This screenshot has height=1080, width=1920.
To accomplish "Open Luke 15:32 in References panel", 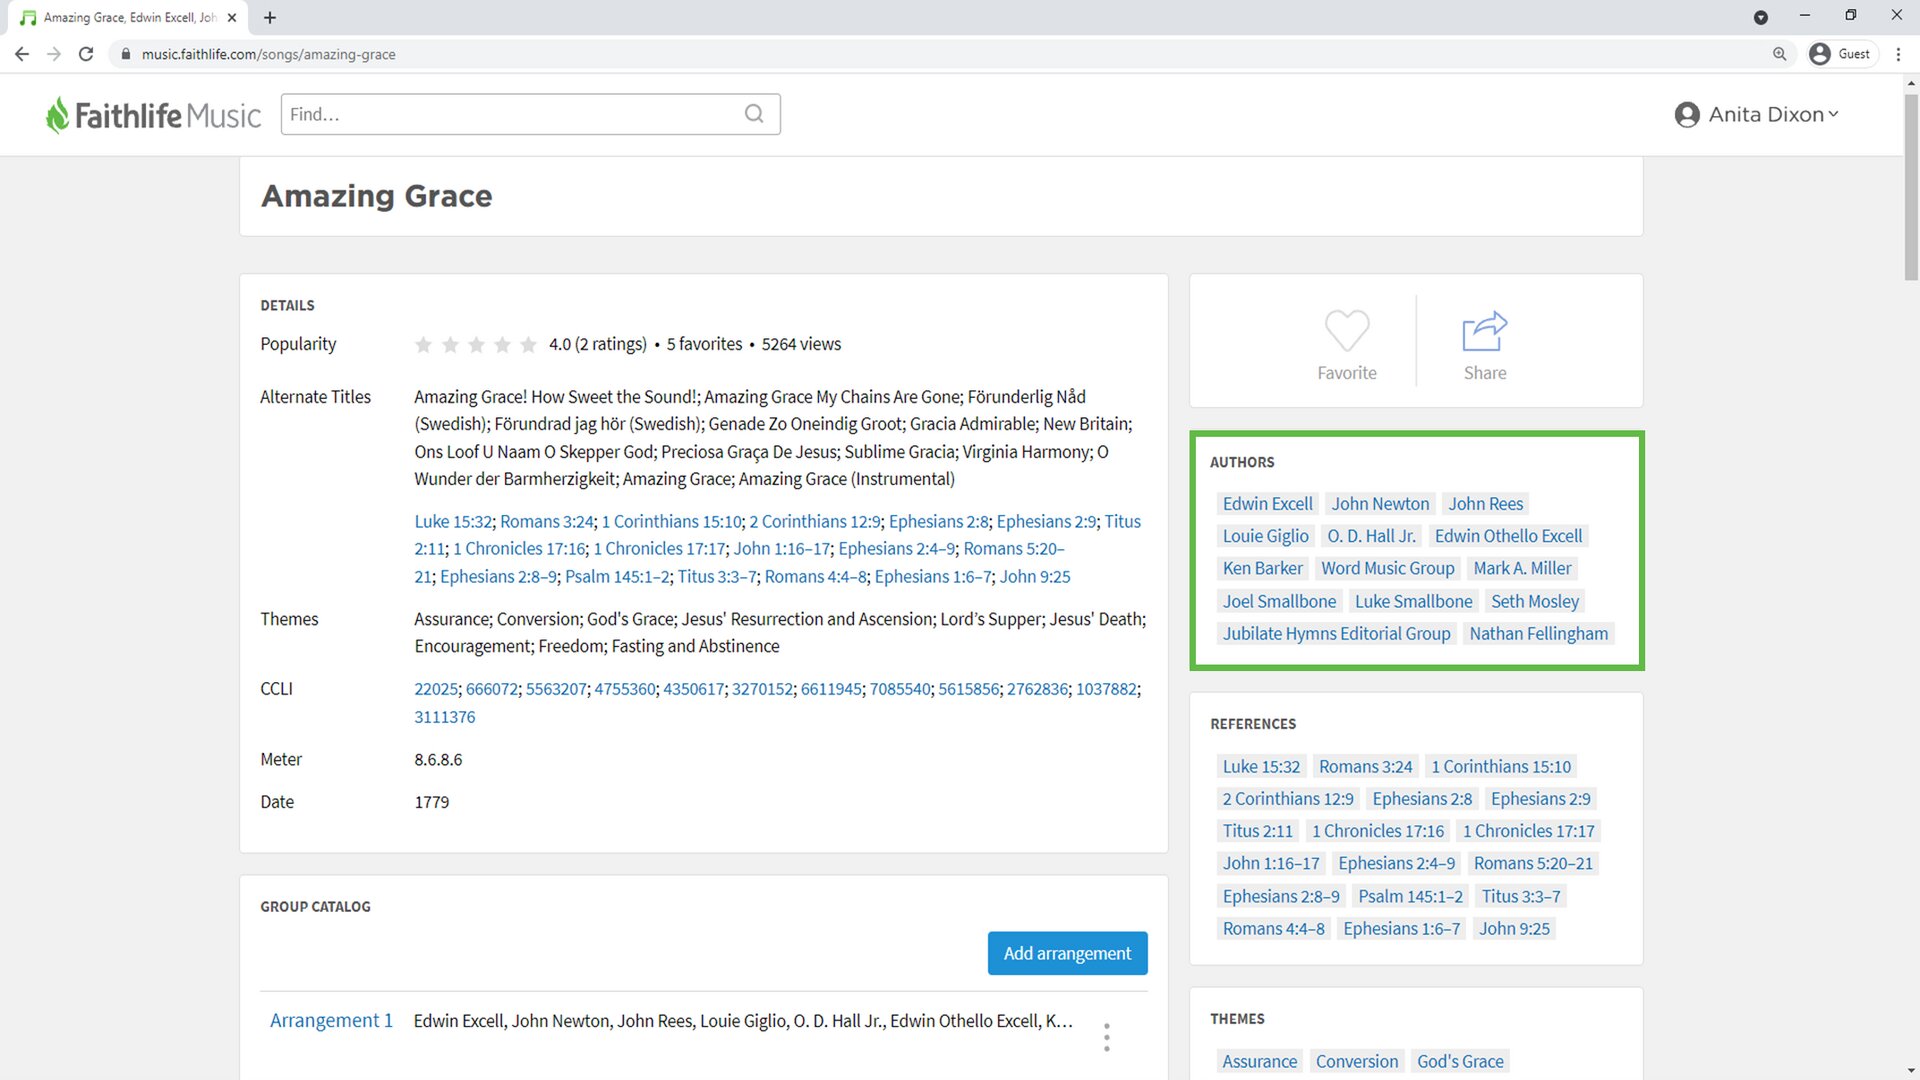I will click(x=1261, y=766).
